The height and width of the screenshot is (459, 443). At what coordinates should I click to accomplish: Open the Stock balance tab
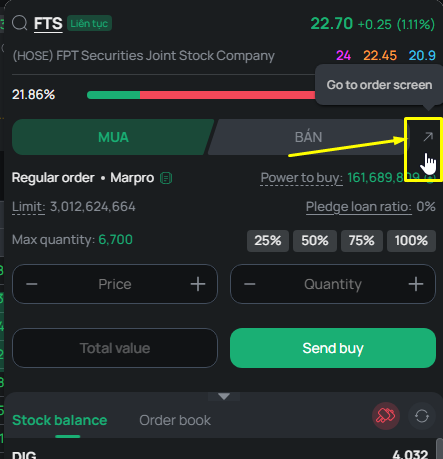(60, 420)
